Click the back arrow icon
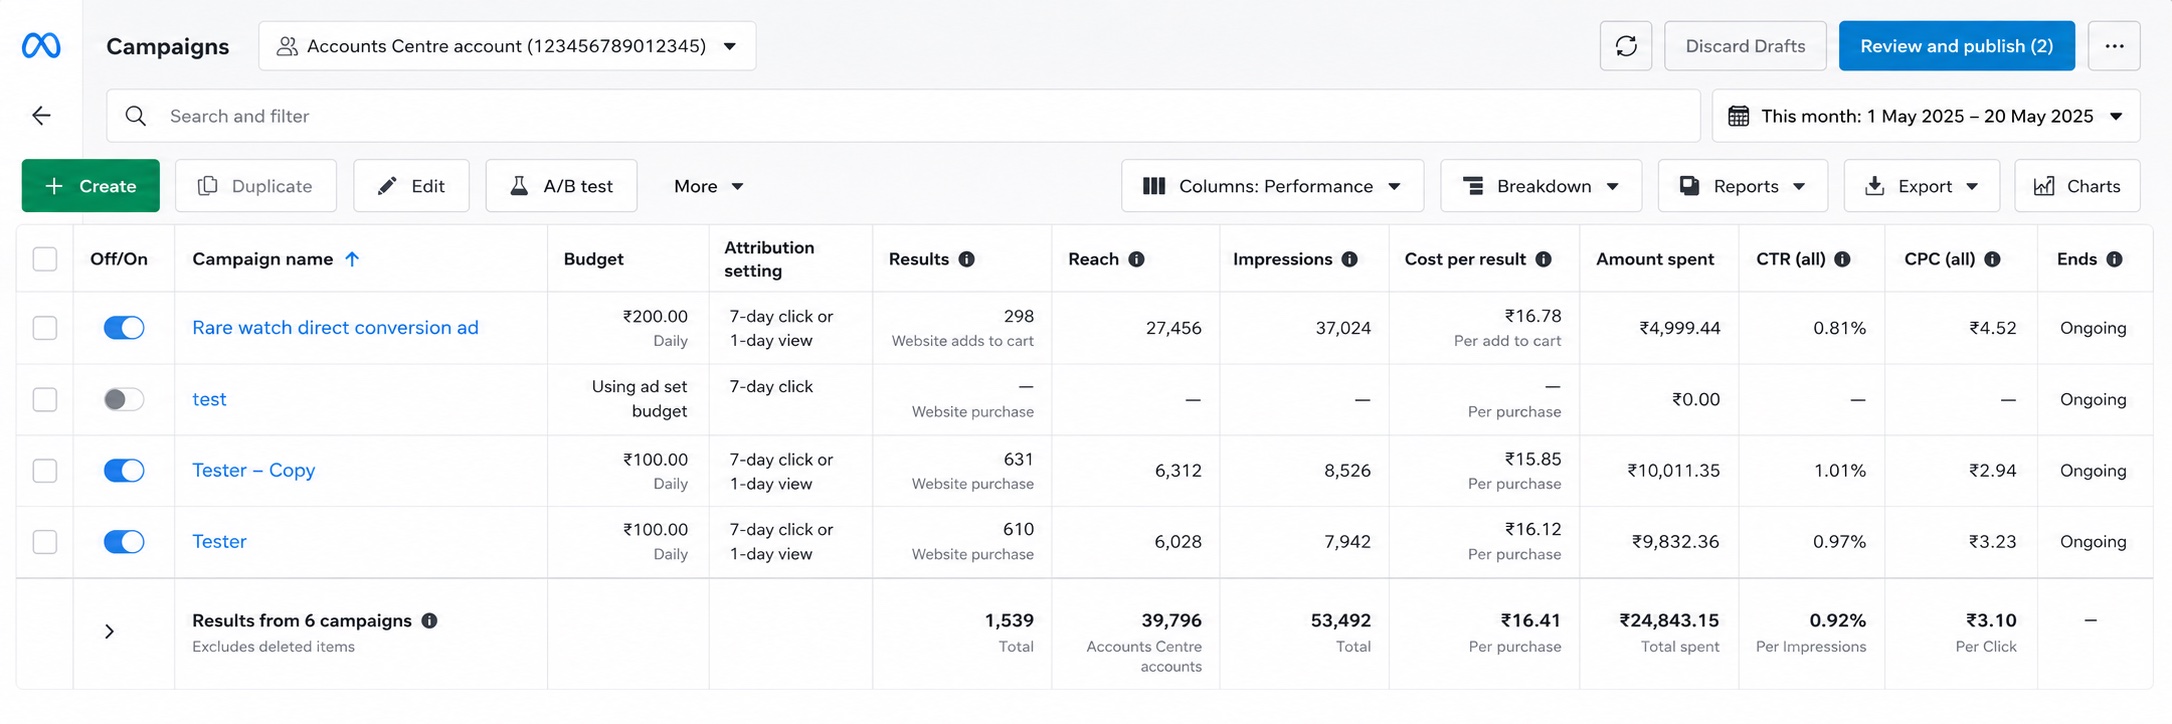Screen dimensions: 2172x724 pos(41,116)
